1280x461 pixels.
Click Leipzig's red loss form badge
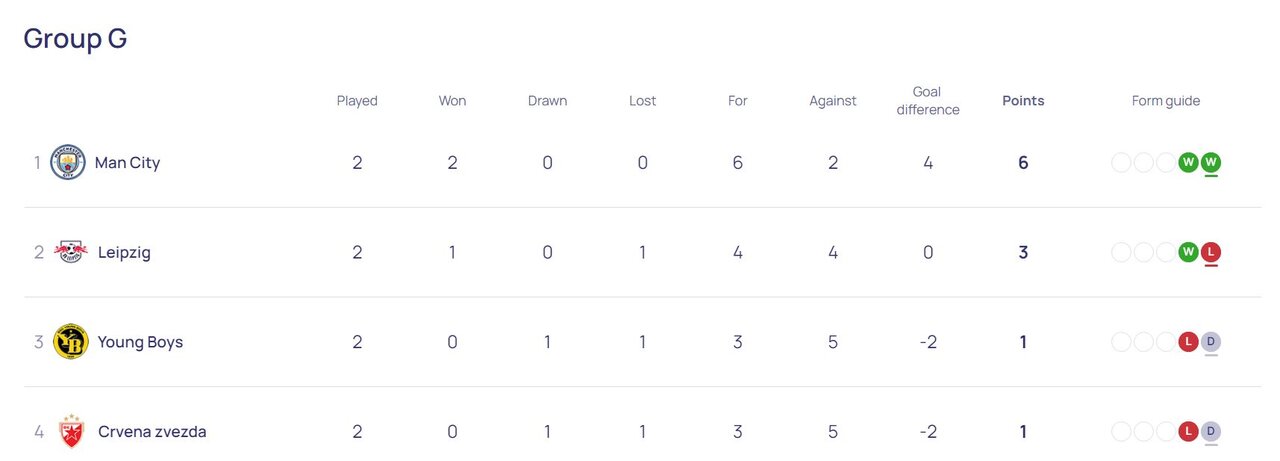[1211, 252]
